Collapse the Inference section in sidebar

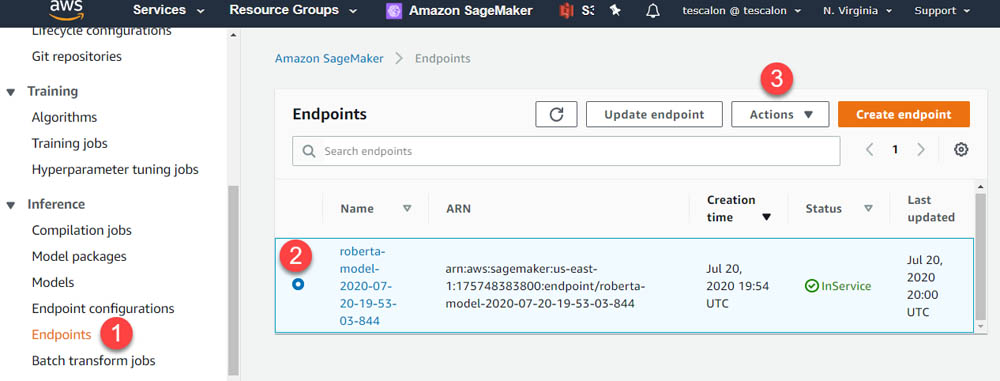pyautogui.click(x=11, y=205)
